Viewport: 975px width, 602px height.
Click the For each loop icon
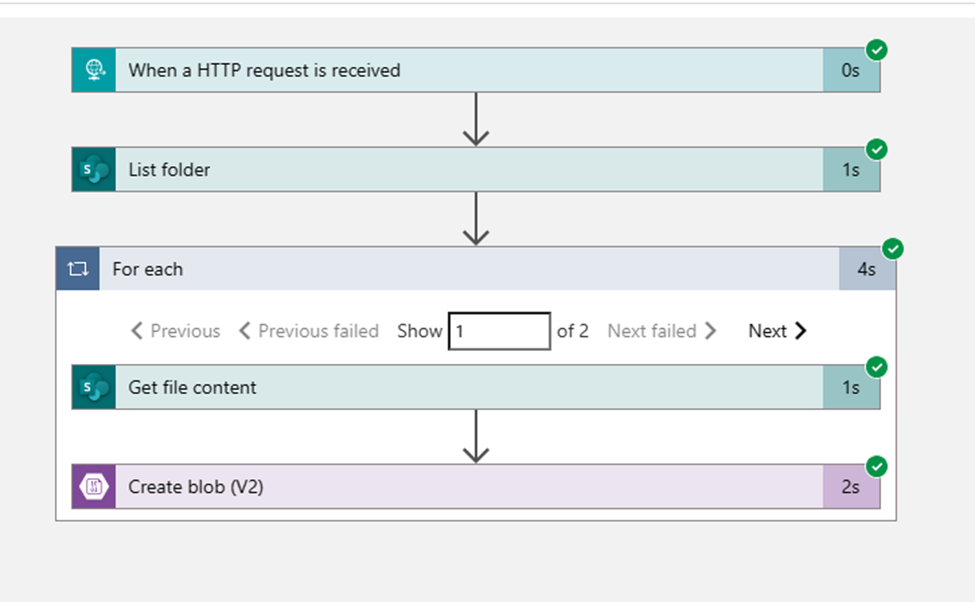point(78,268)
